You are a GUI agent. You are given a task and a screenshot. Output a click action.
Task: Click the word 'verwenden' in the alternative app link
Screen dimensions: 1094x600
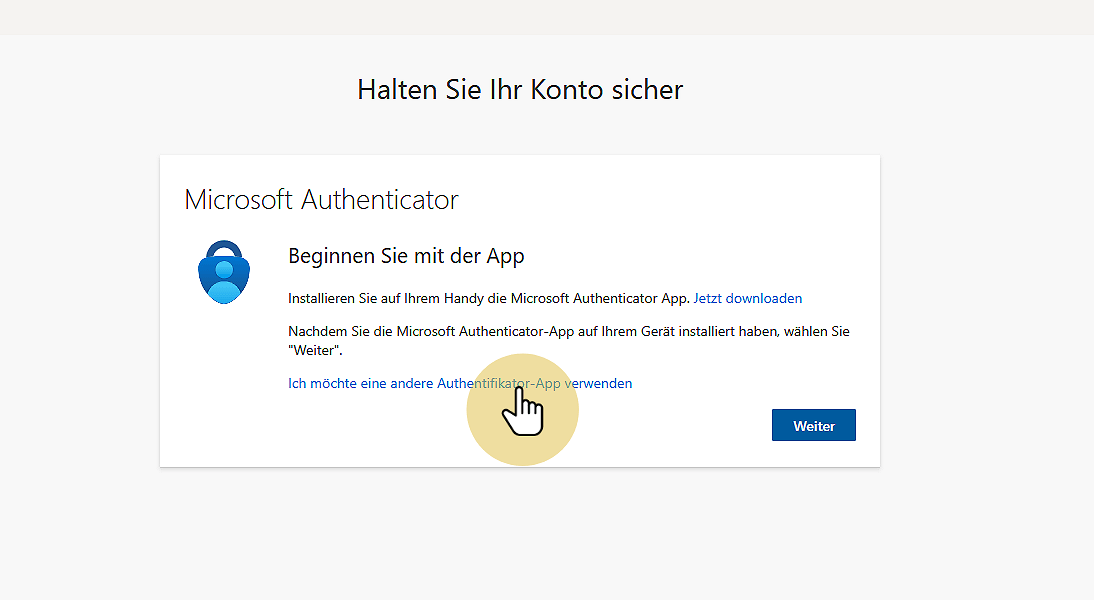click(x=598, y=383)
